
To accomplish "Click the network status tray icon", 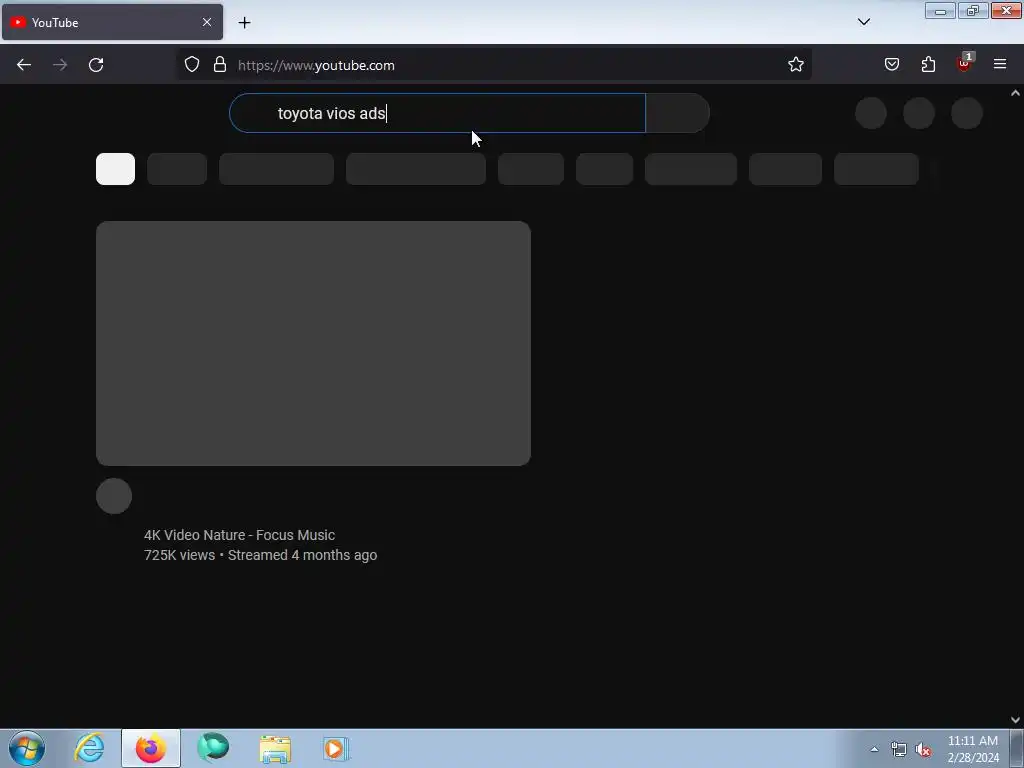I will pyautogui.click(x=899, y=750).
